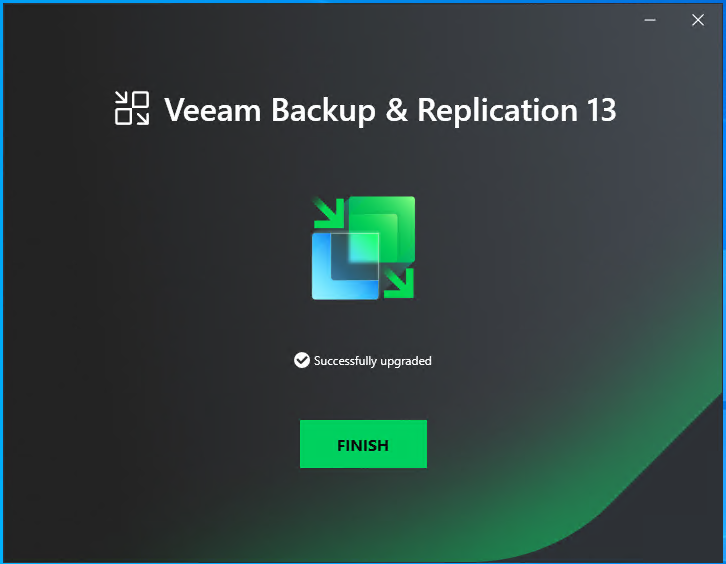This screenshot has height=564, width=726.
Task: Click the upper-left arrow of white header logo
Action: point(122,98)
